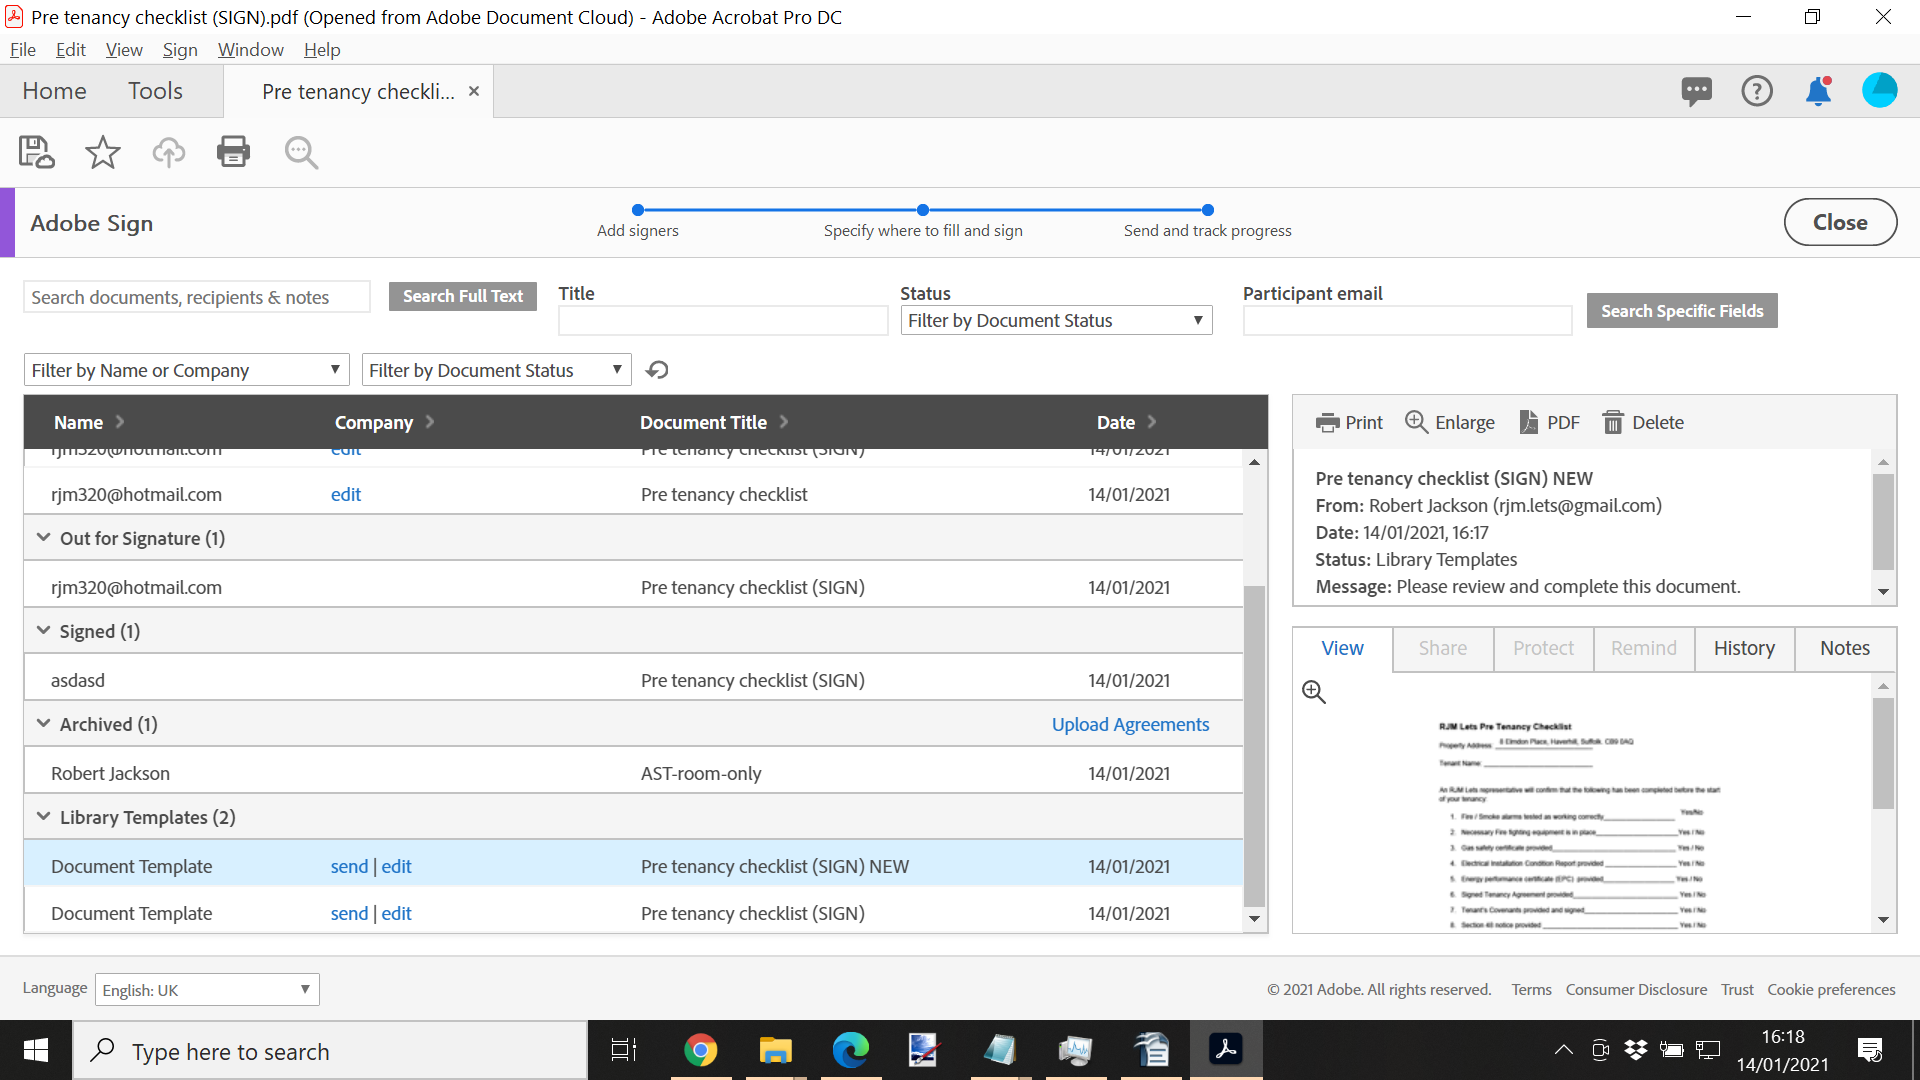Reset filters with the refresh icon
The width and height of the screenshot is (1920, 1080).
point(657,370)
